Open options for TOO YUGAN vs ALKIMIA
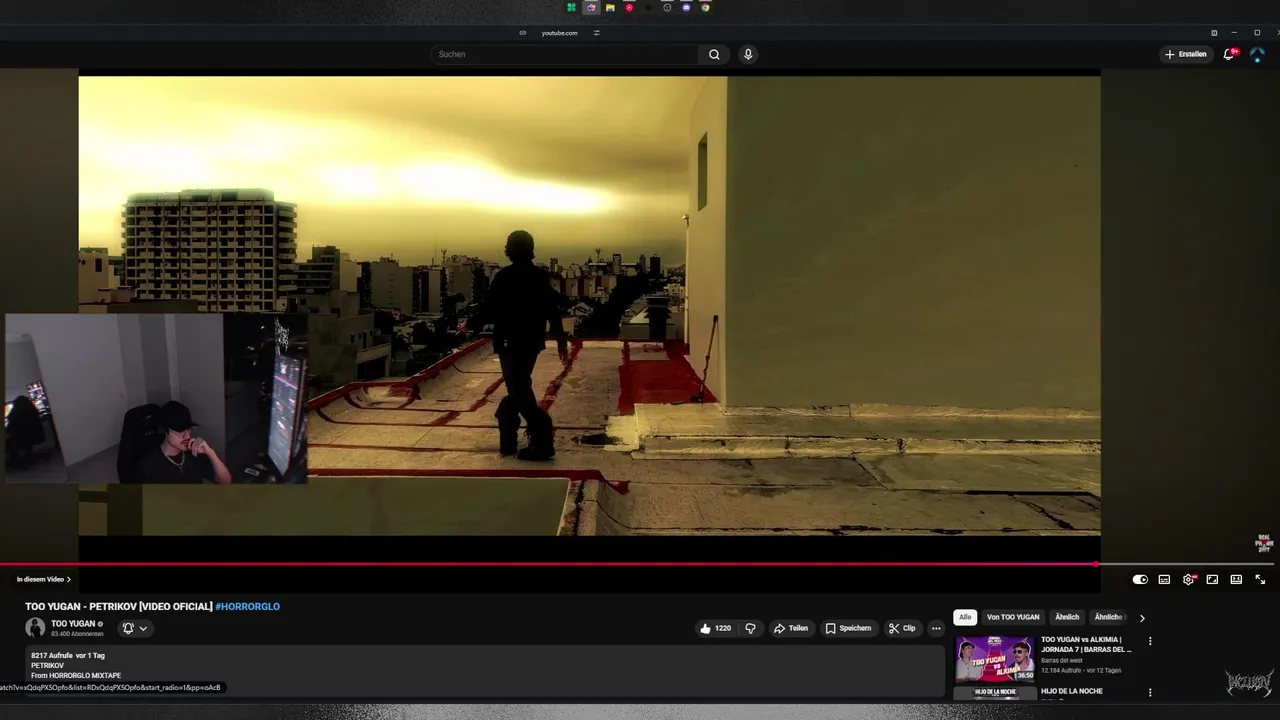The width and height of the screenshot is (1280, 720). tap(1150, 641)
